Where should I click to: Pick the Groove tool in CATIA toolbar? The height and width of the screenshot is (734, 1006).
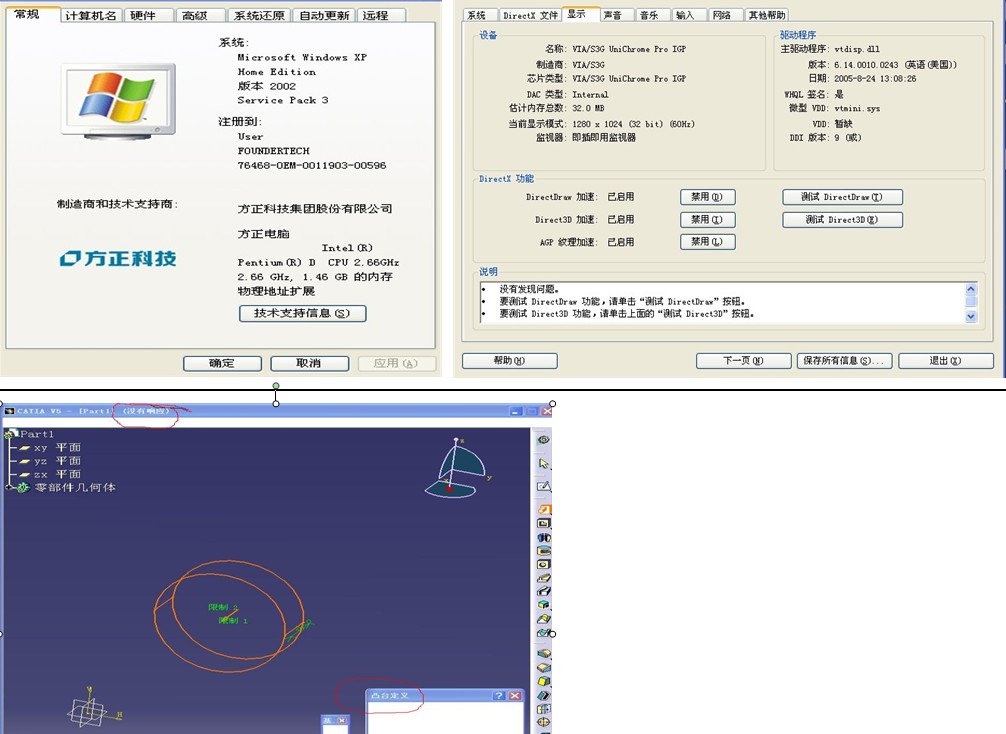coord(543,550)
